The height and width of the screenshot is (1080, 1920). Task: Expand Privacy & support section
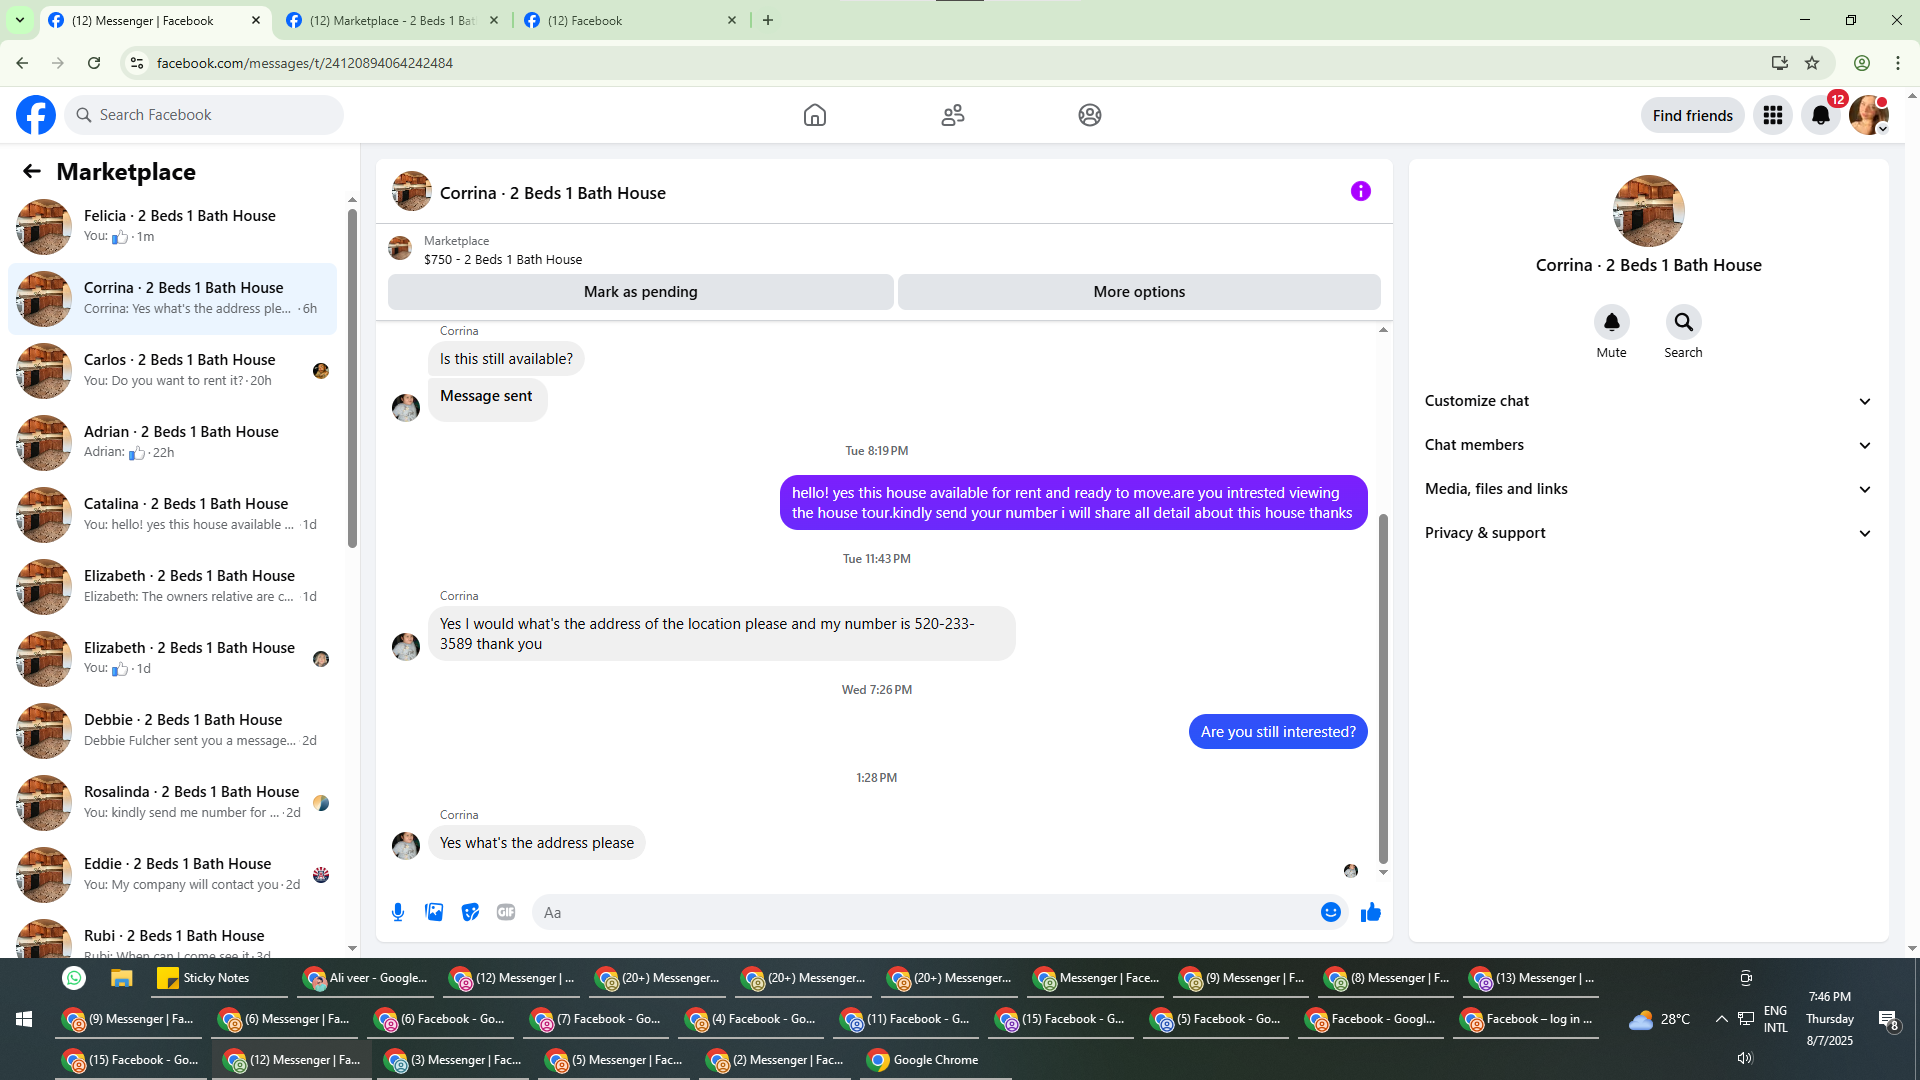(1648, 533)
